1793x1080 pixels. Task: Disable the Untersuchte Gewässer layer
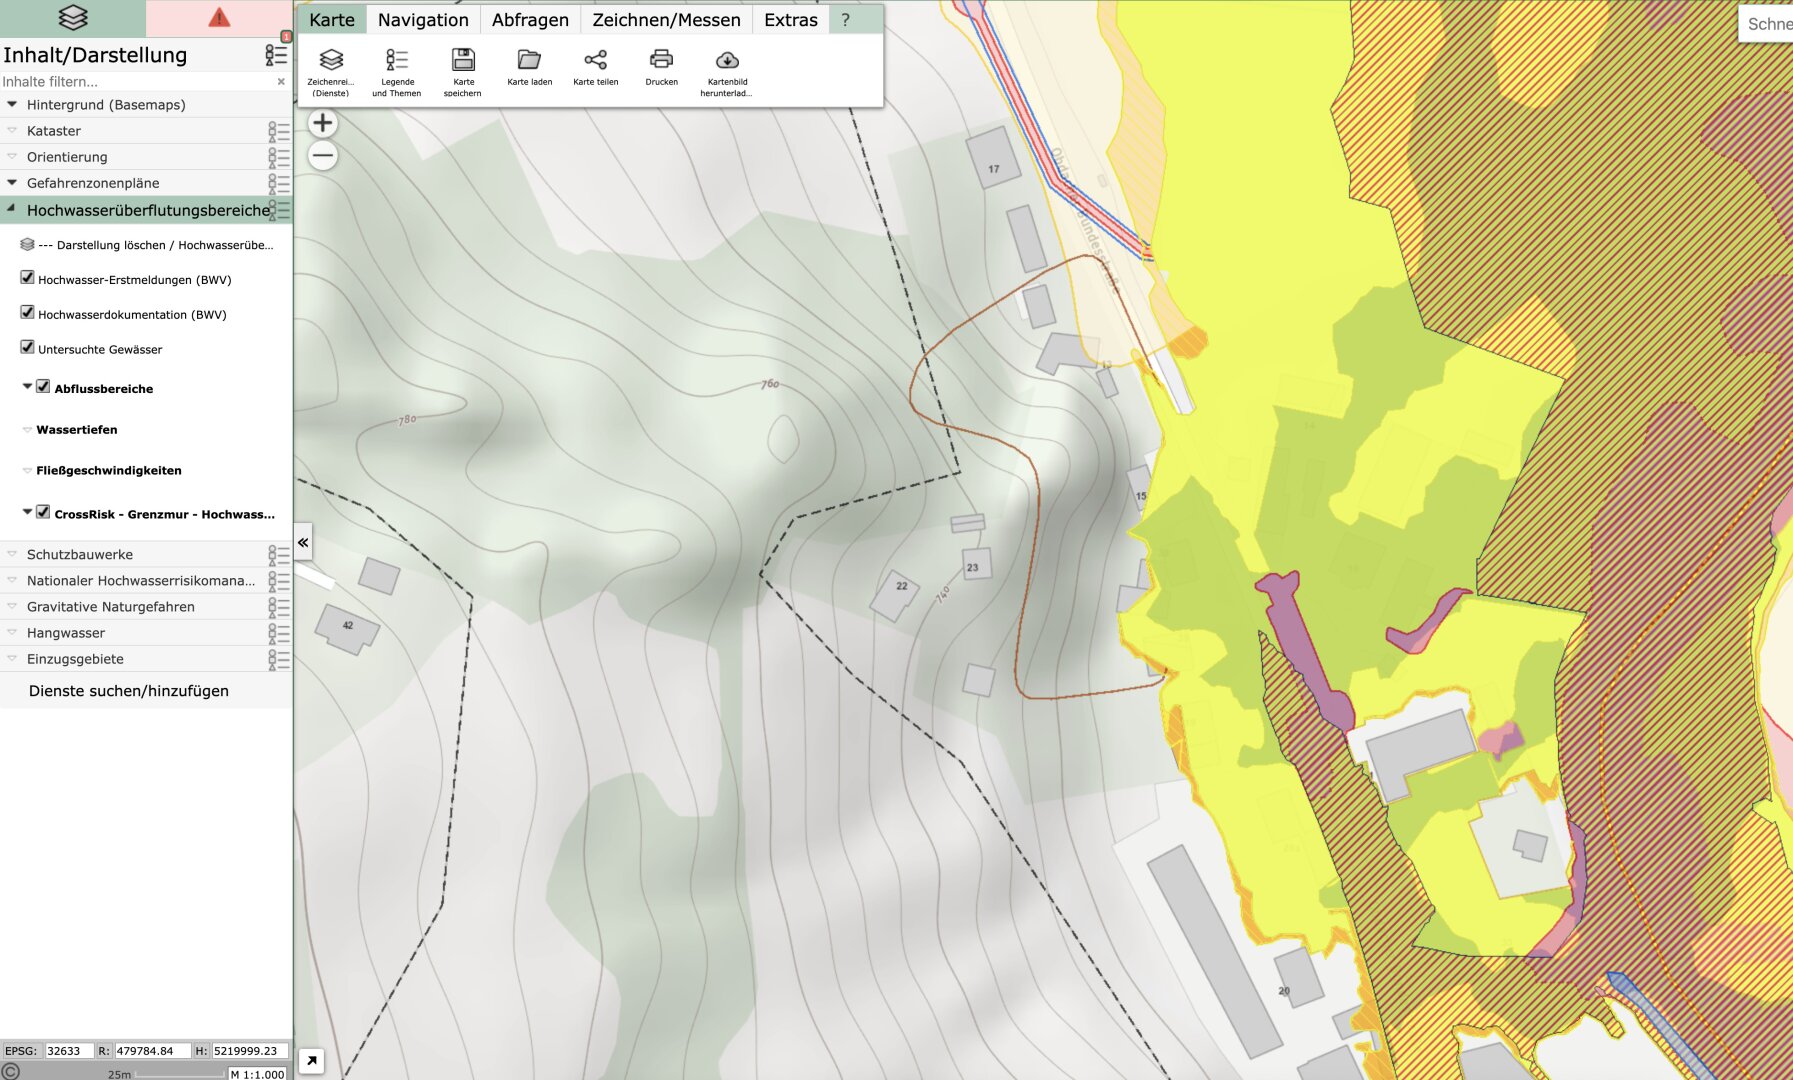coord(28,348)
